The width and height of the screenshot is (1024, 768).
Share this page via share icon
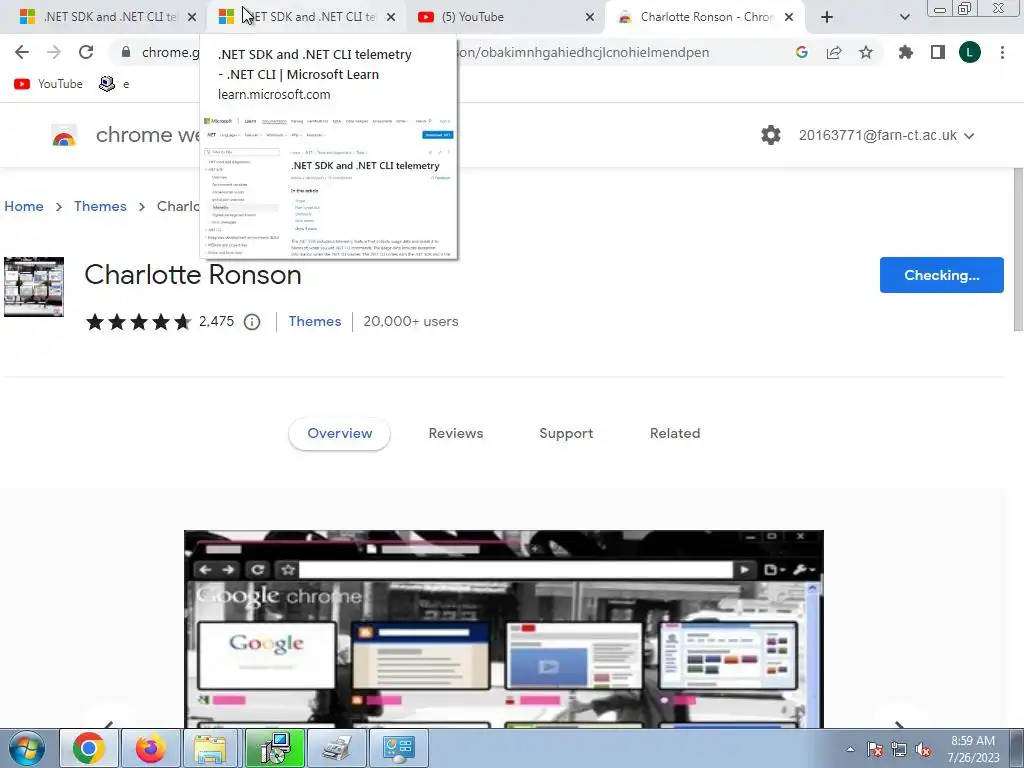tap(834, 52)
